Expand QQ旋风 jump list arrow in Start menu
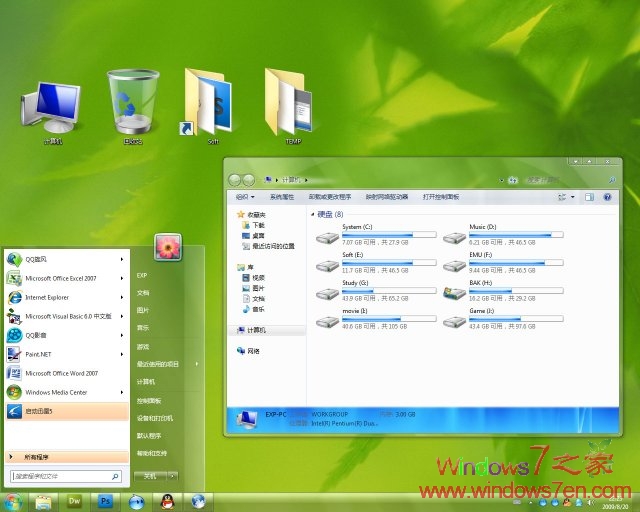The width and height of the screenshot is (640, 512). [x=122, y=259]
